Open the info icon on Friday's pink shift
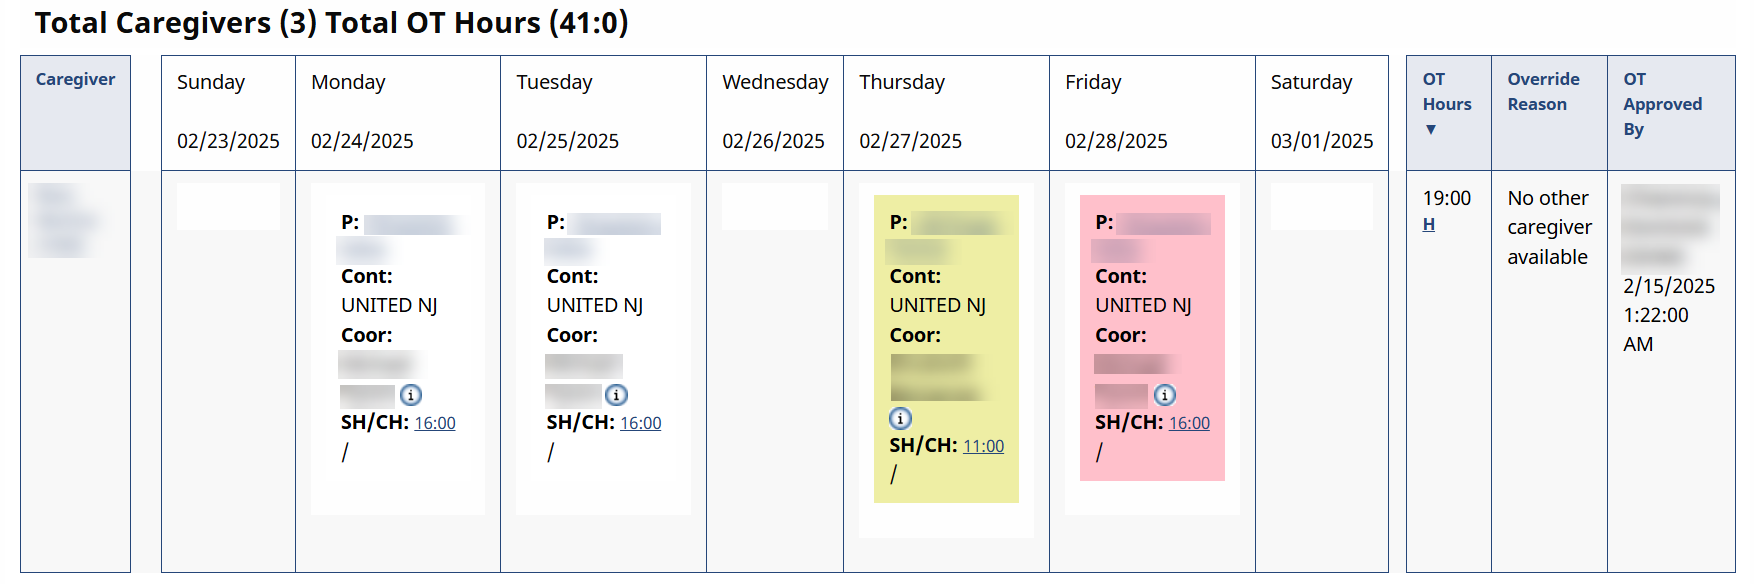1754x584 pixels. (1165, 395)
